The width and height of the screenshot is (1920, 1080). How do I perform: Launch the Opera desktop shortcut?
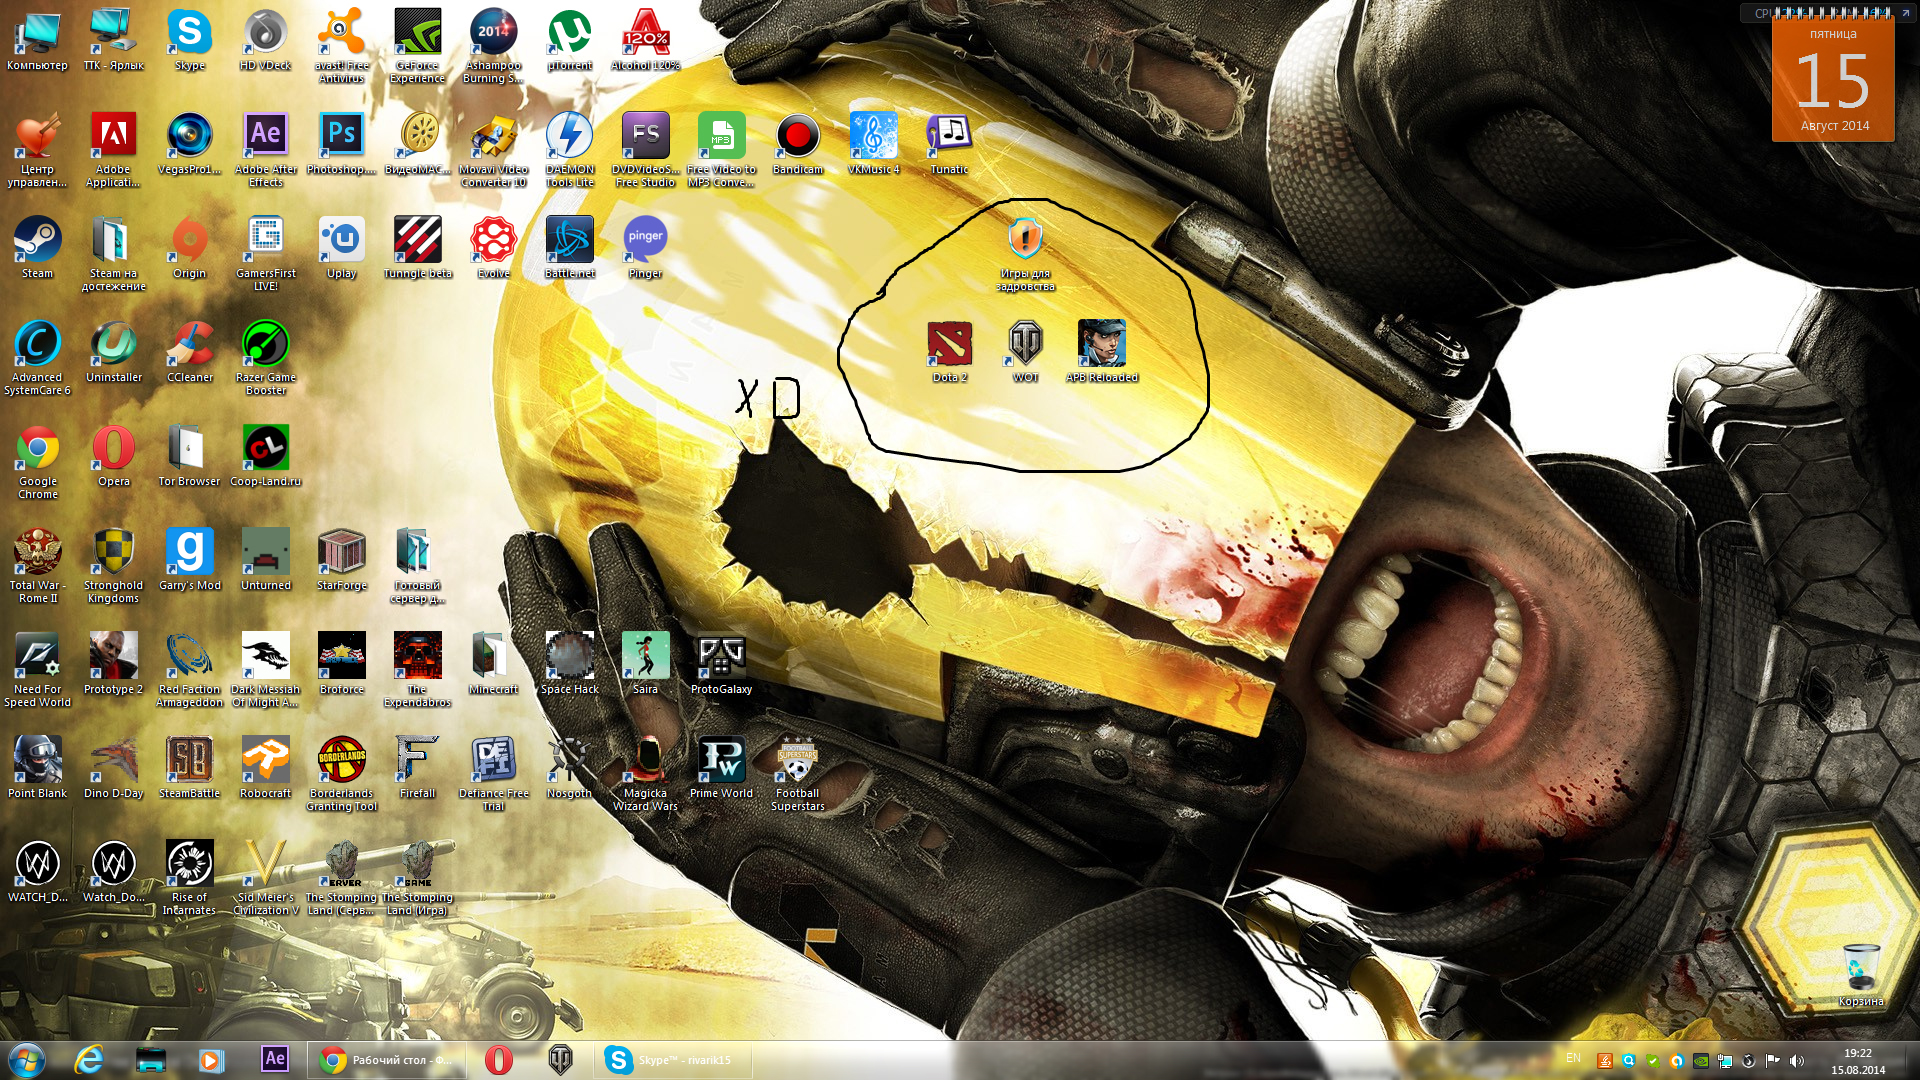113,455
